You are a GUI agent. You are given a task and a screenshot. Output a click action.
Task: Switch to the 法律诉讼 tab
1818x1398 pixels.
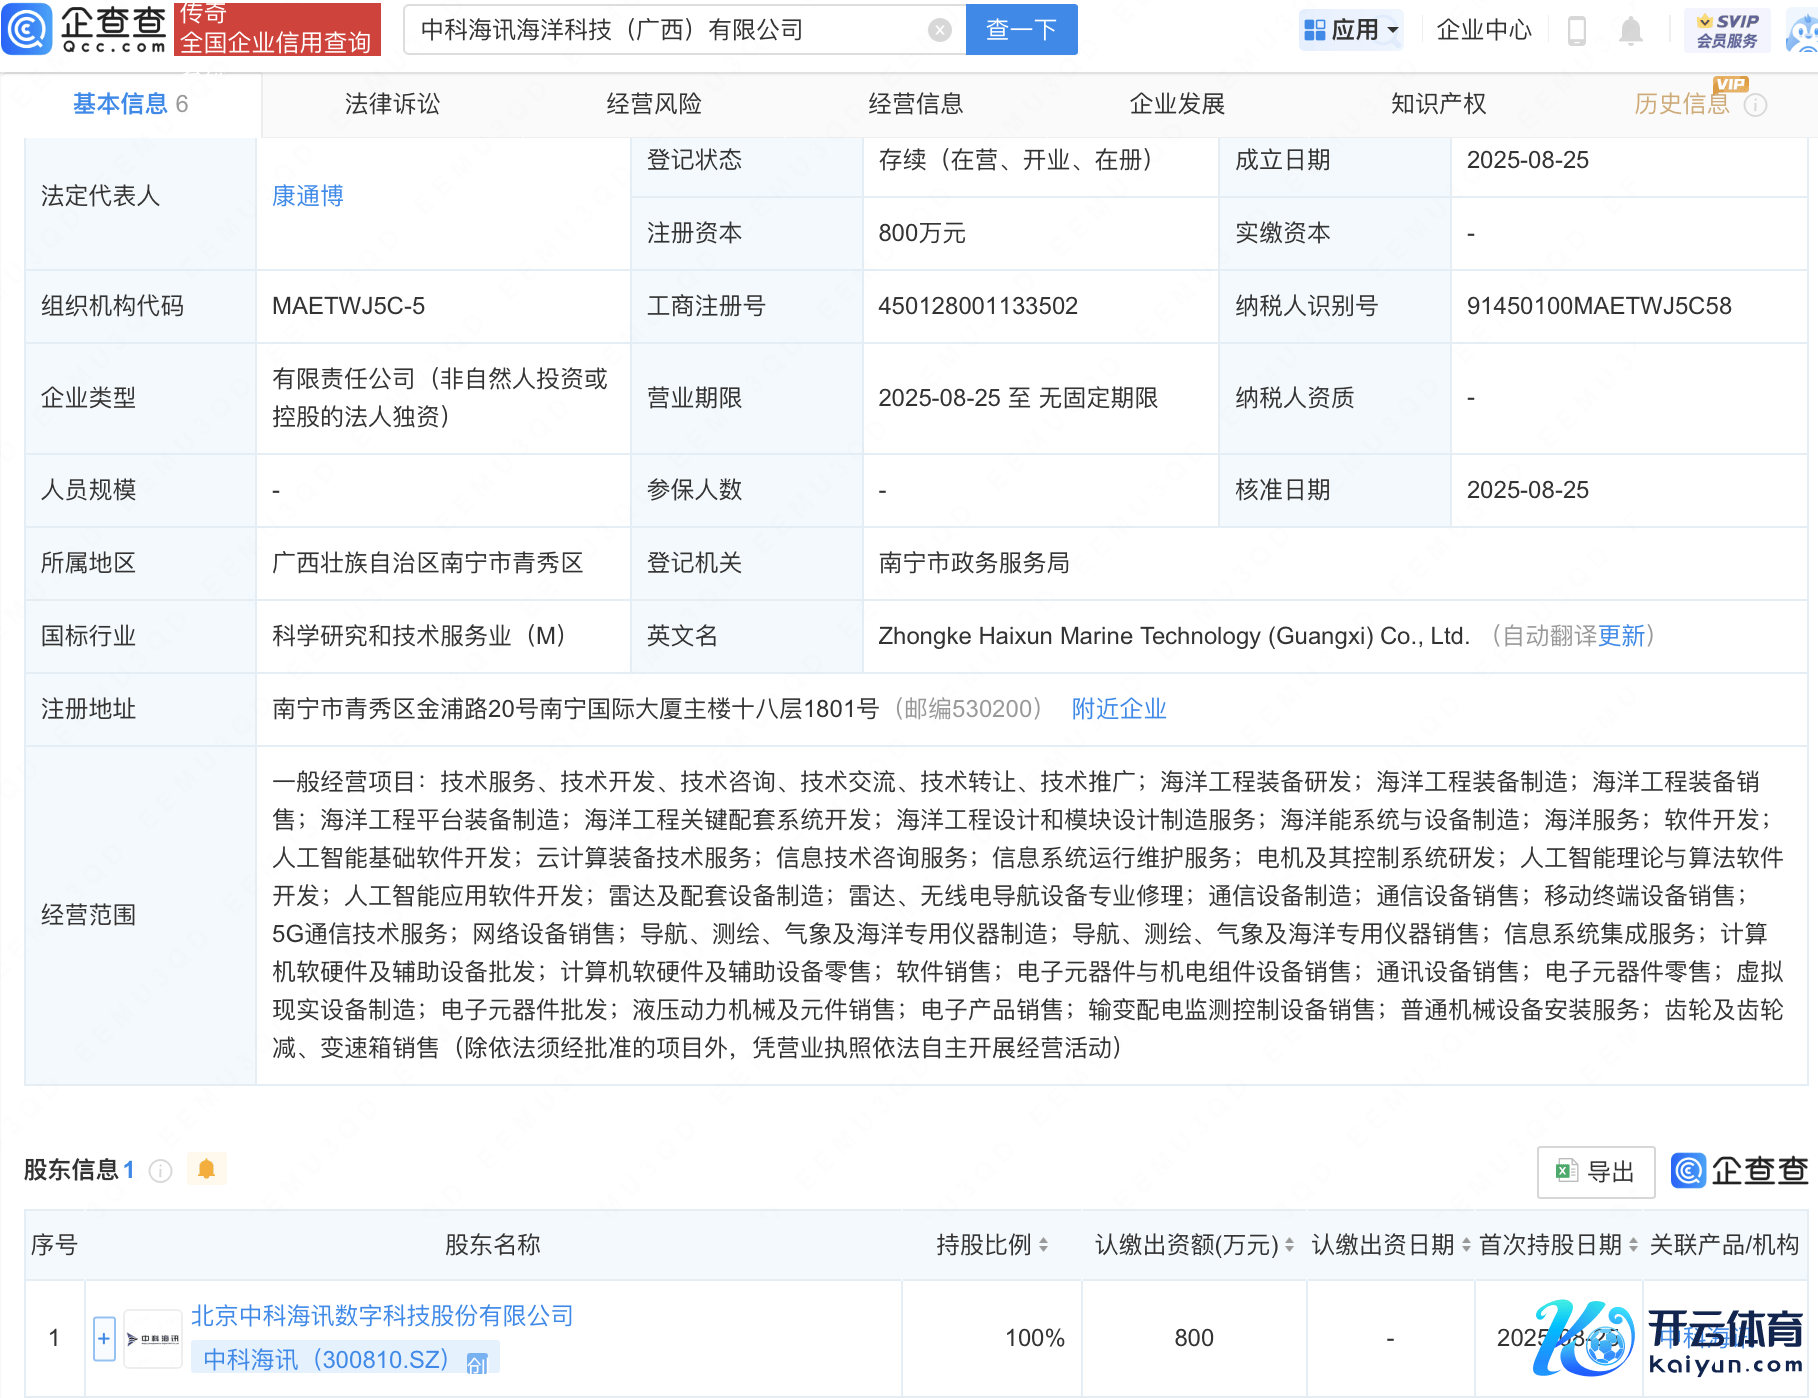392,104
